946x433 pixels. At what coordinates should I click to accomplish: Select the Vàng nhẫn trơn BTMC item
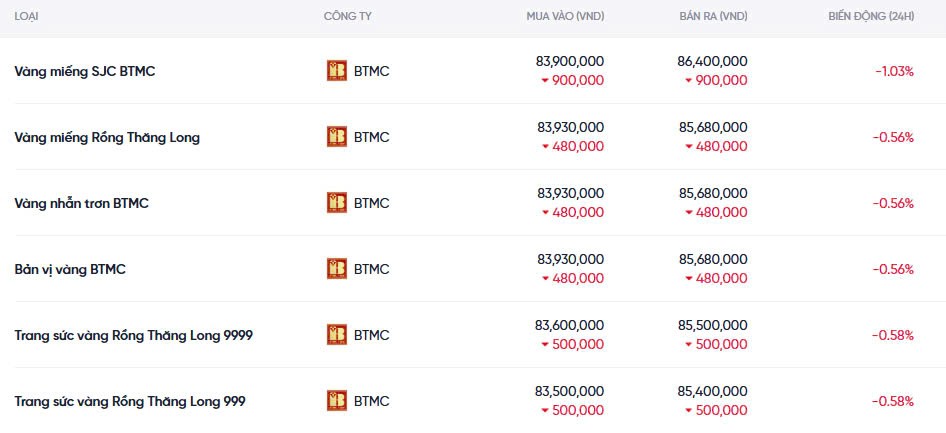pos(81,203)
